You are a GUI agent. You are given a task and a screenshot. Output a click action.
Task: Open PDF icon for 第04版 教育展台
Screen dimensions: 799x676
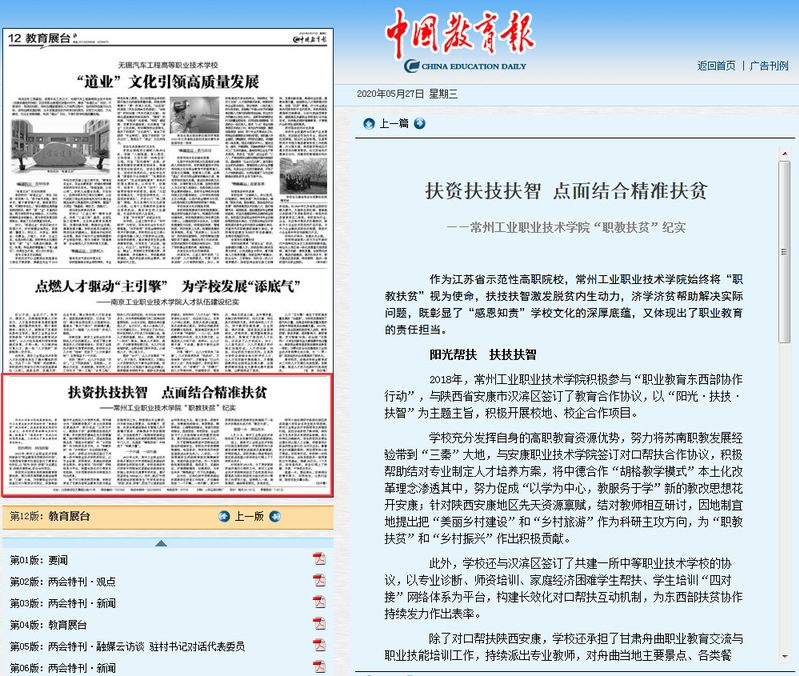click(x=319, y=624)
